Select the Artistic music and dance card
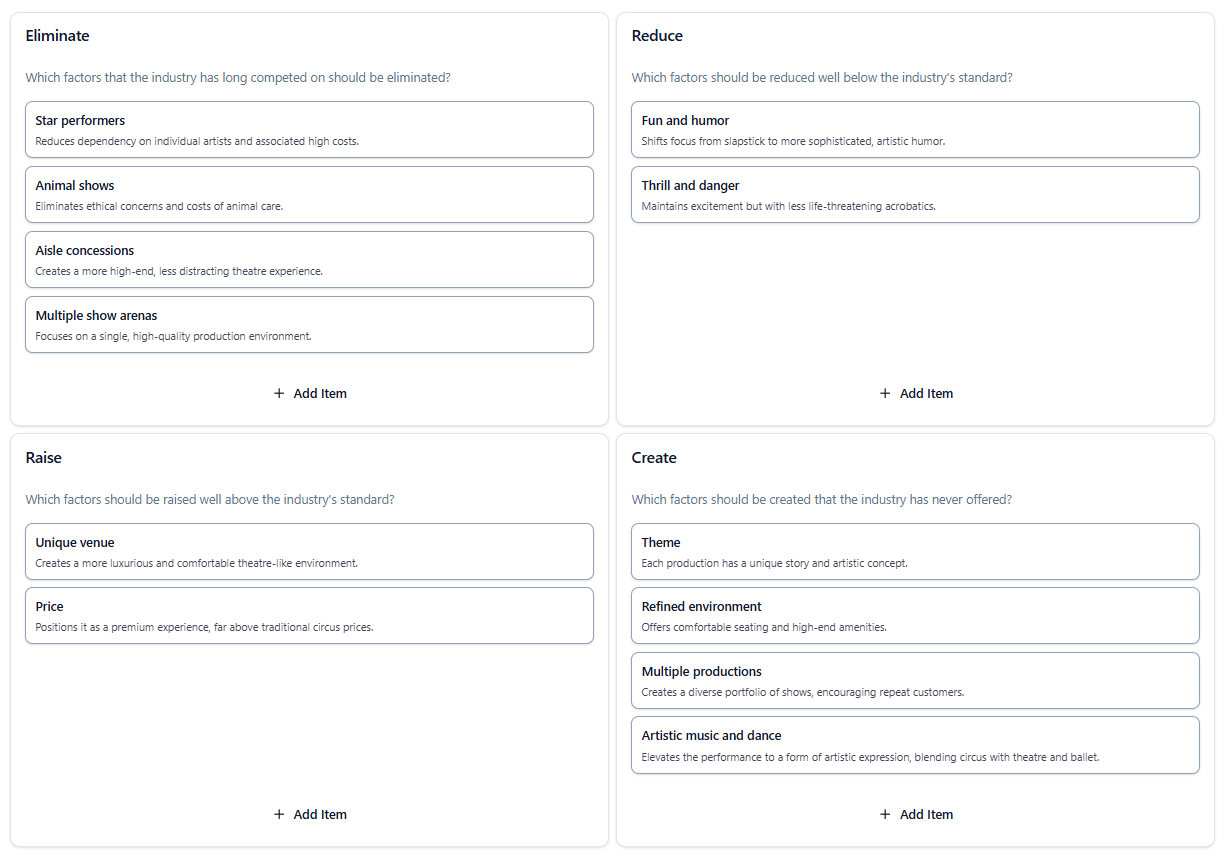Viewport: 1227px width, 862px height. point(915,744)
